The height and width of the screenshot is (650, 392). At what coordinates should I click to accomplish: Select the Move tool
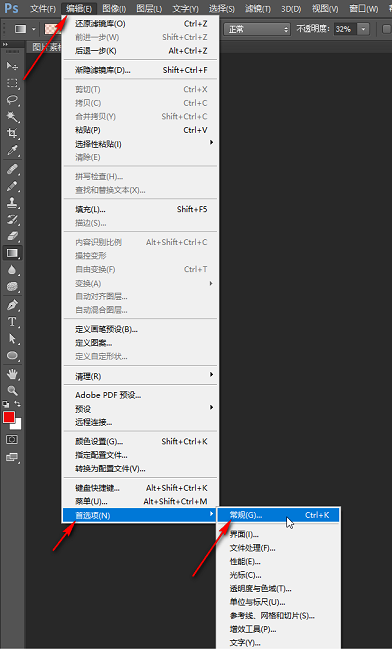12,65
